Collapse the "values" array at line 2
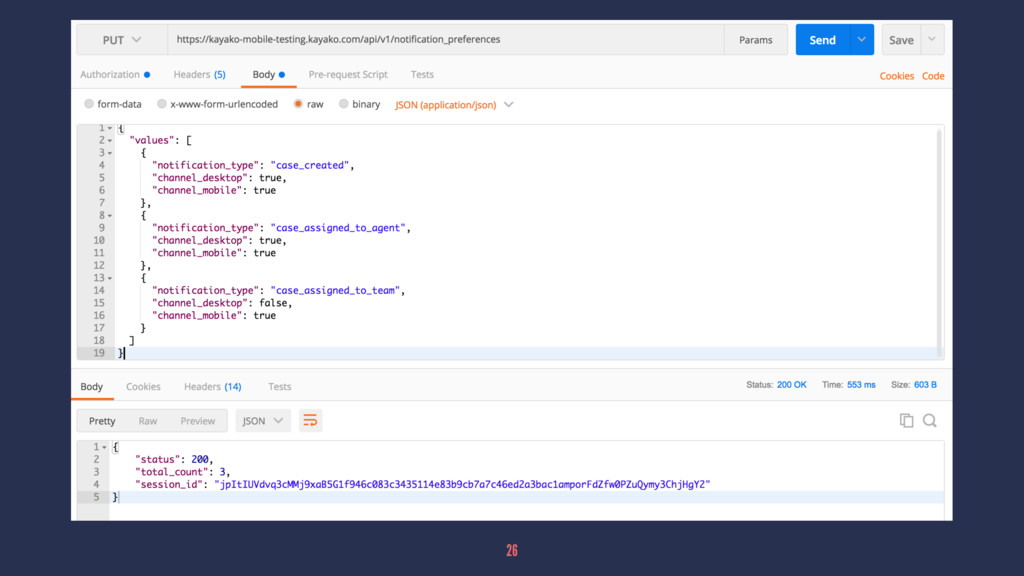 [110, 141]
